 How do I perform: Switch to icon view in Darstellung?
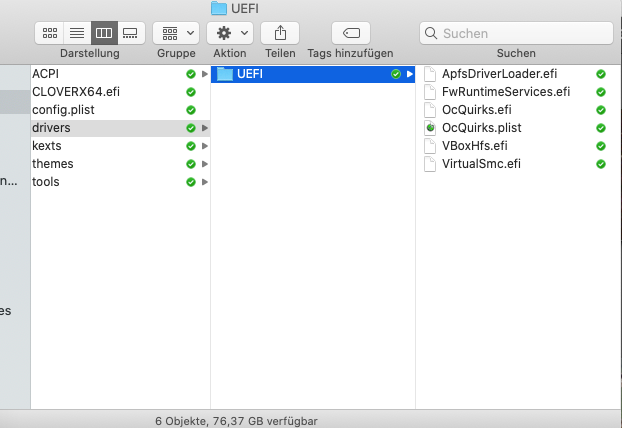point(50,33)
